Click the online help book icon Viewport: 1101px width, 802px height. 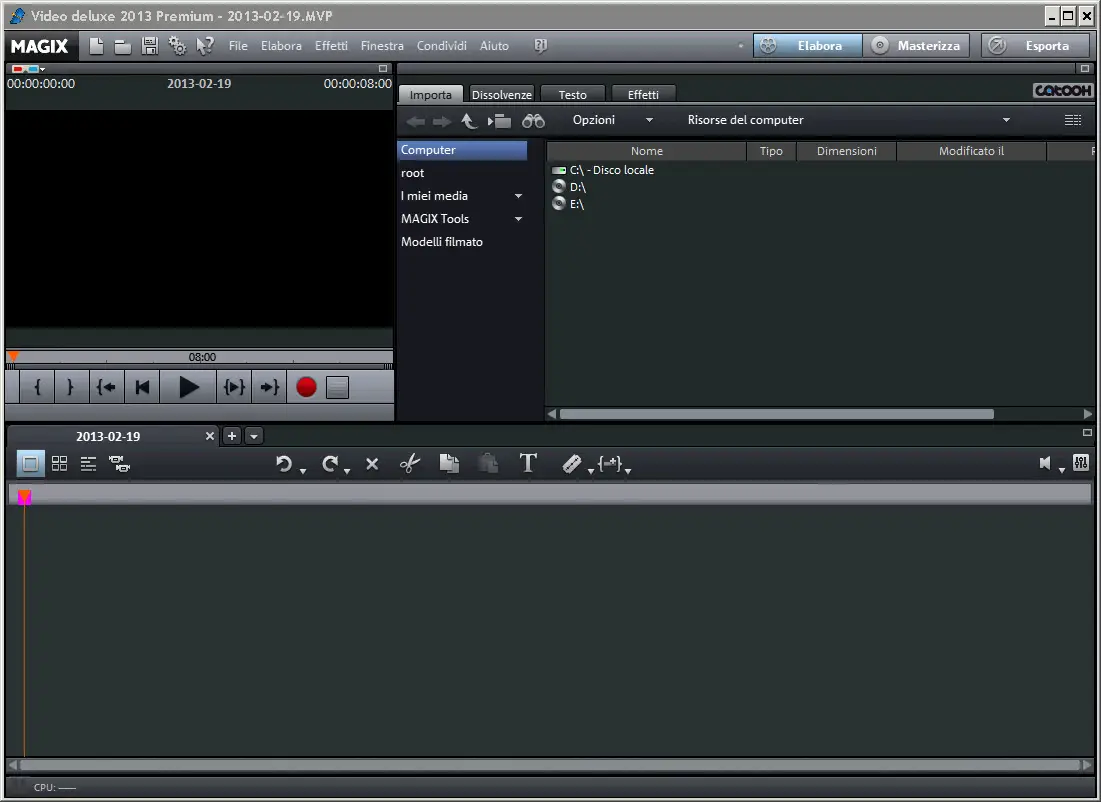540,46
